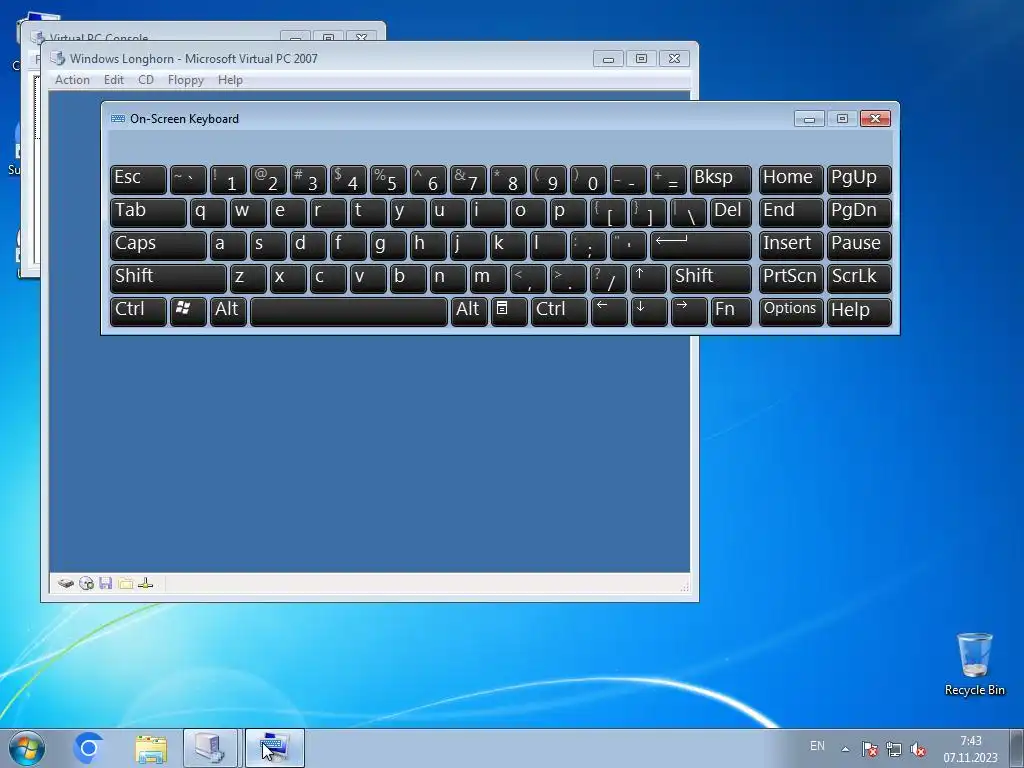1024x768 pixels.
Task: Click the space bar on On-Screen Keyboard
Action: click(x=349, y=311)
